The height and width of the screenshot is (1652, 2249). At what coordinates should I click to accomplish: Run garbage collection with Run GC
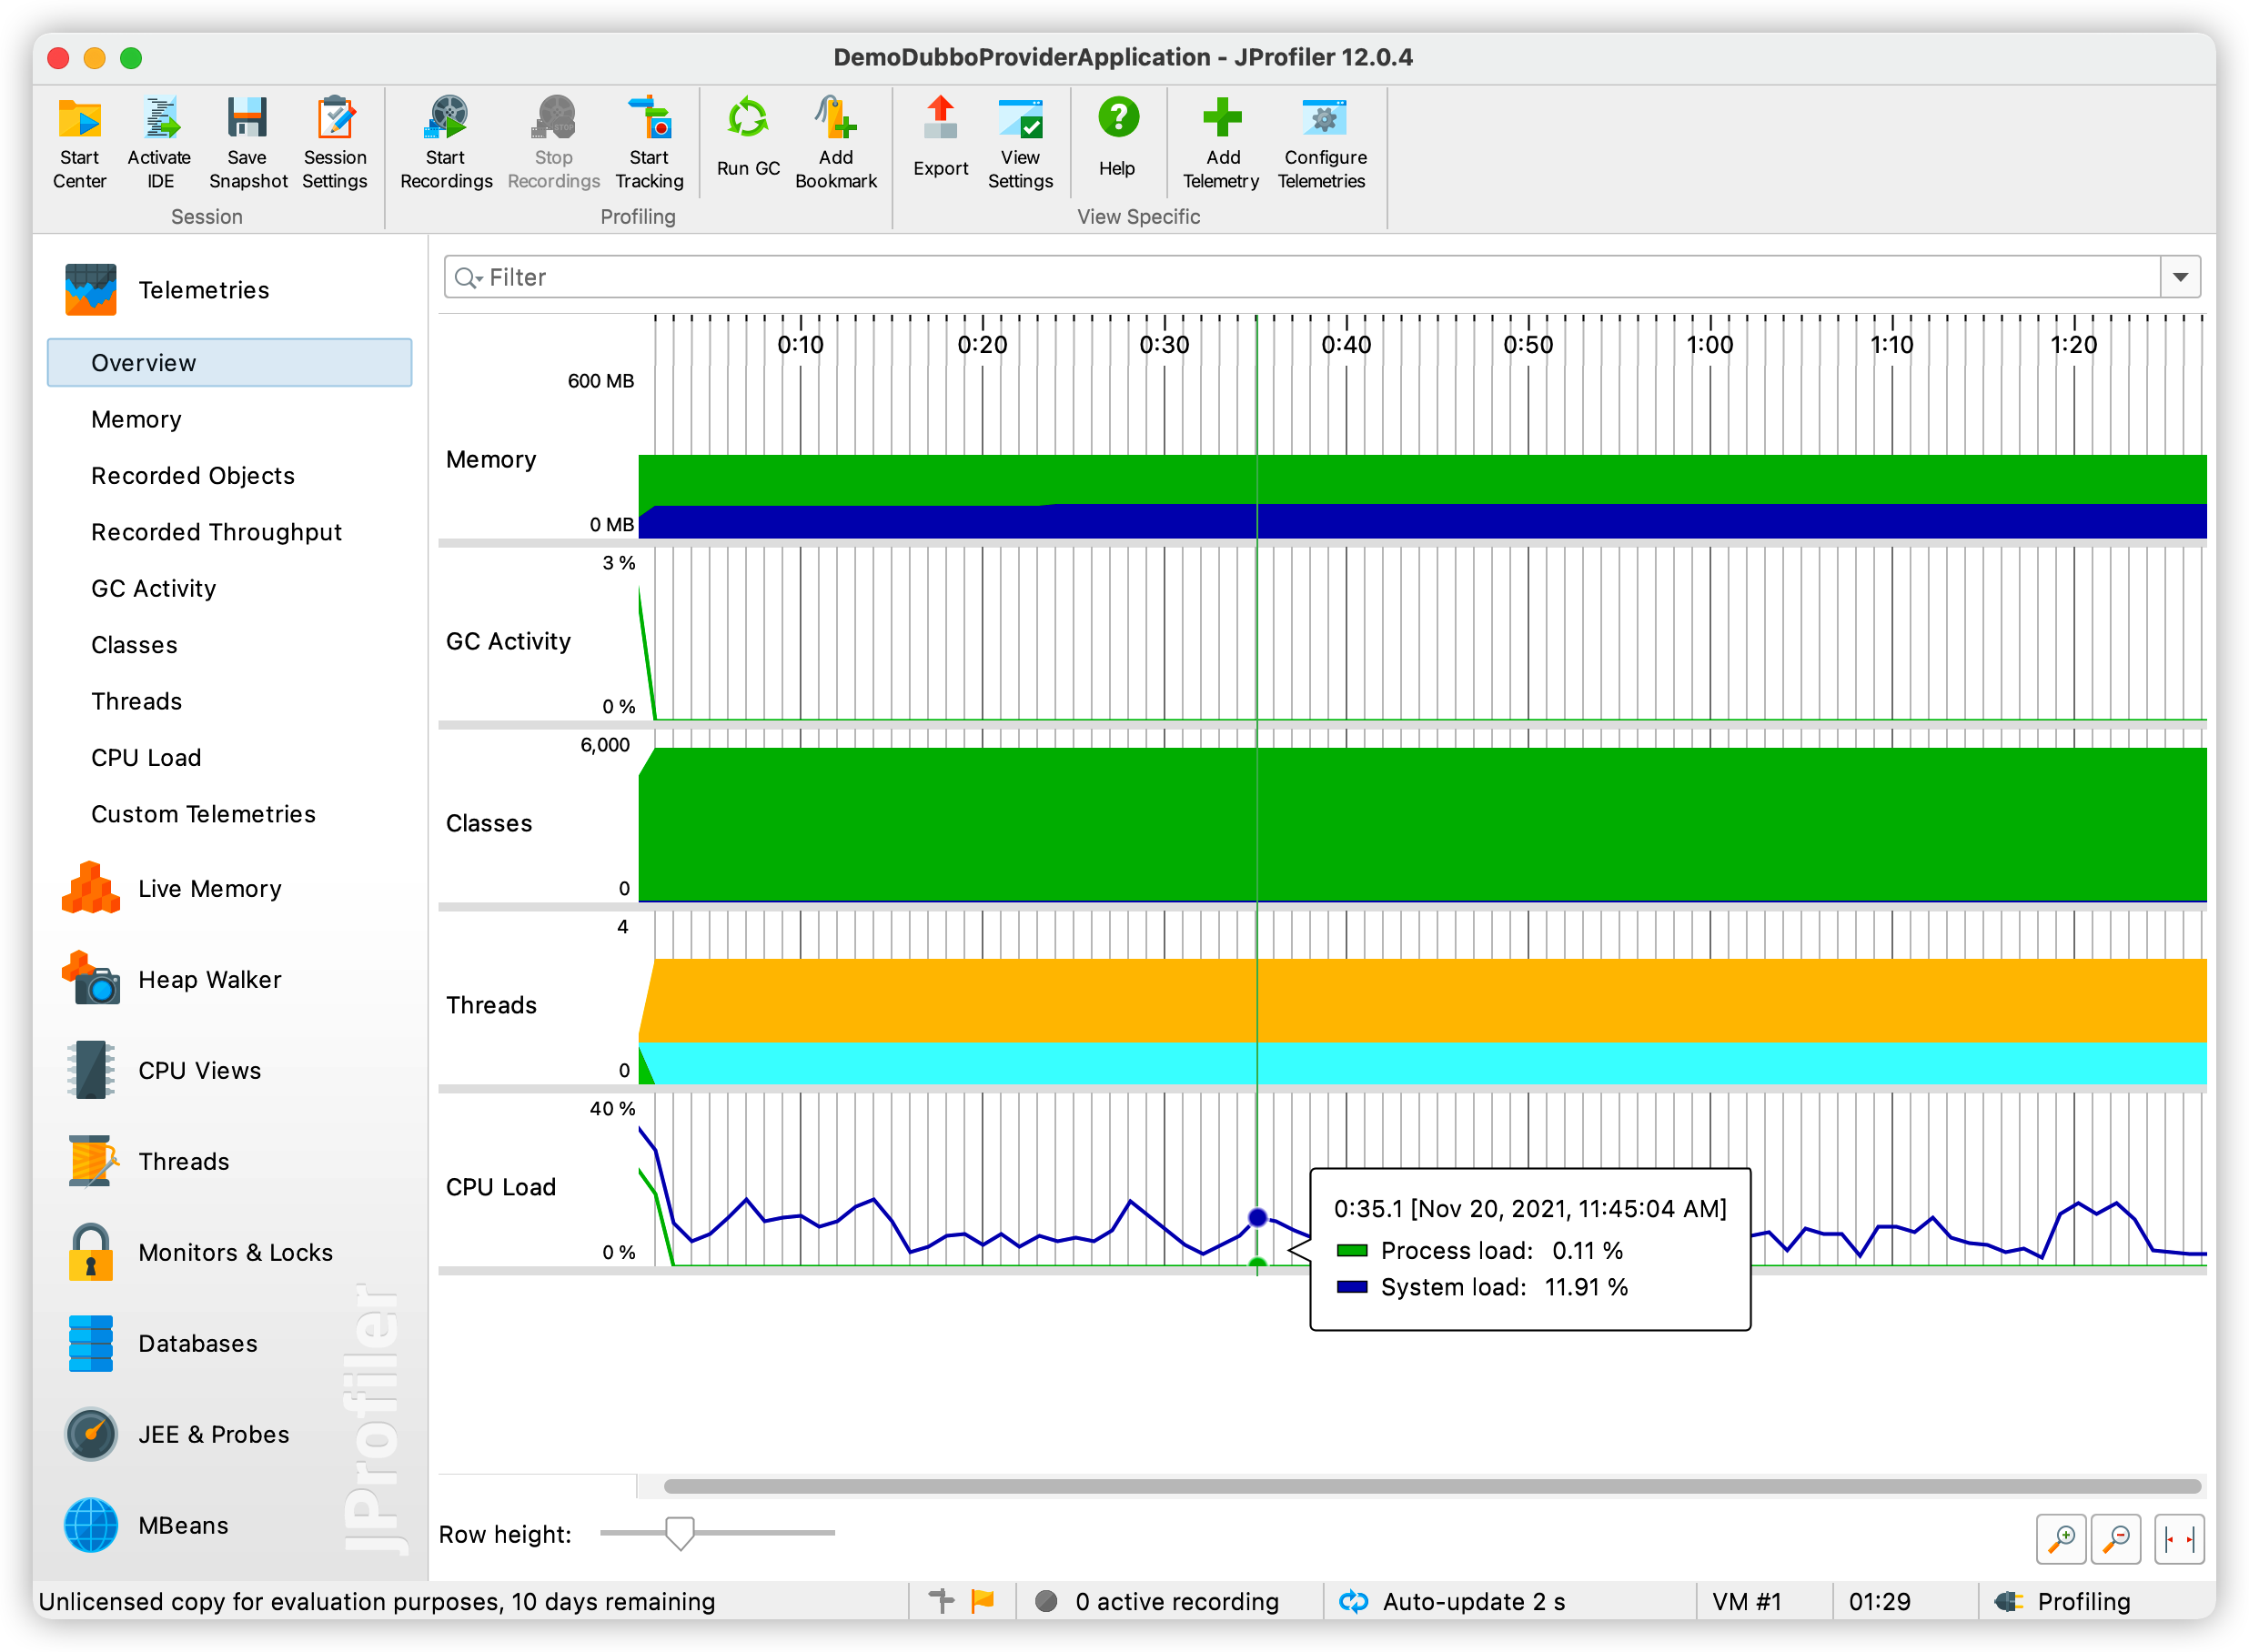click(x=747, y=138)
